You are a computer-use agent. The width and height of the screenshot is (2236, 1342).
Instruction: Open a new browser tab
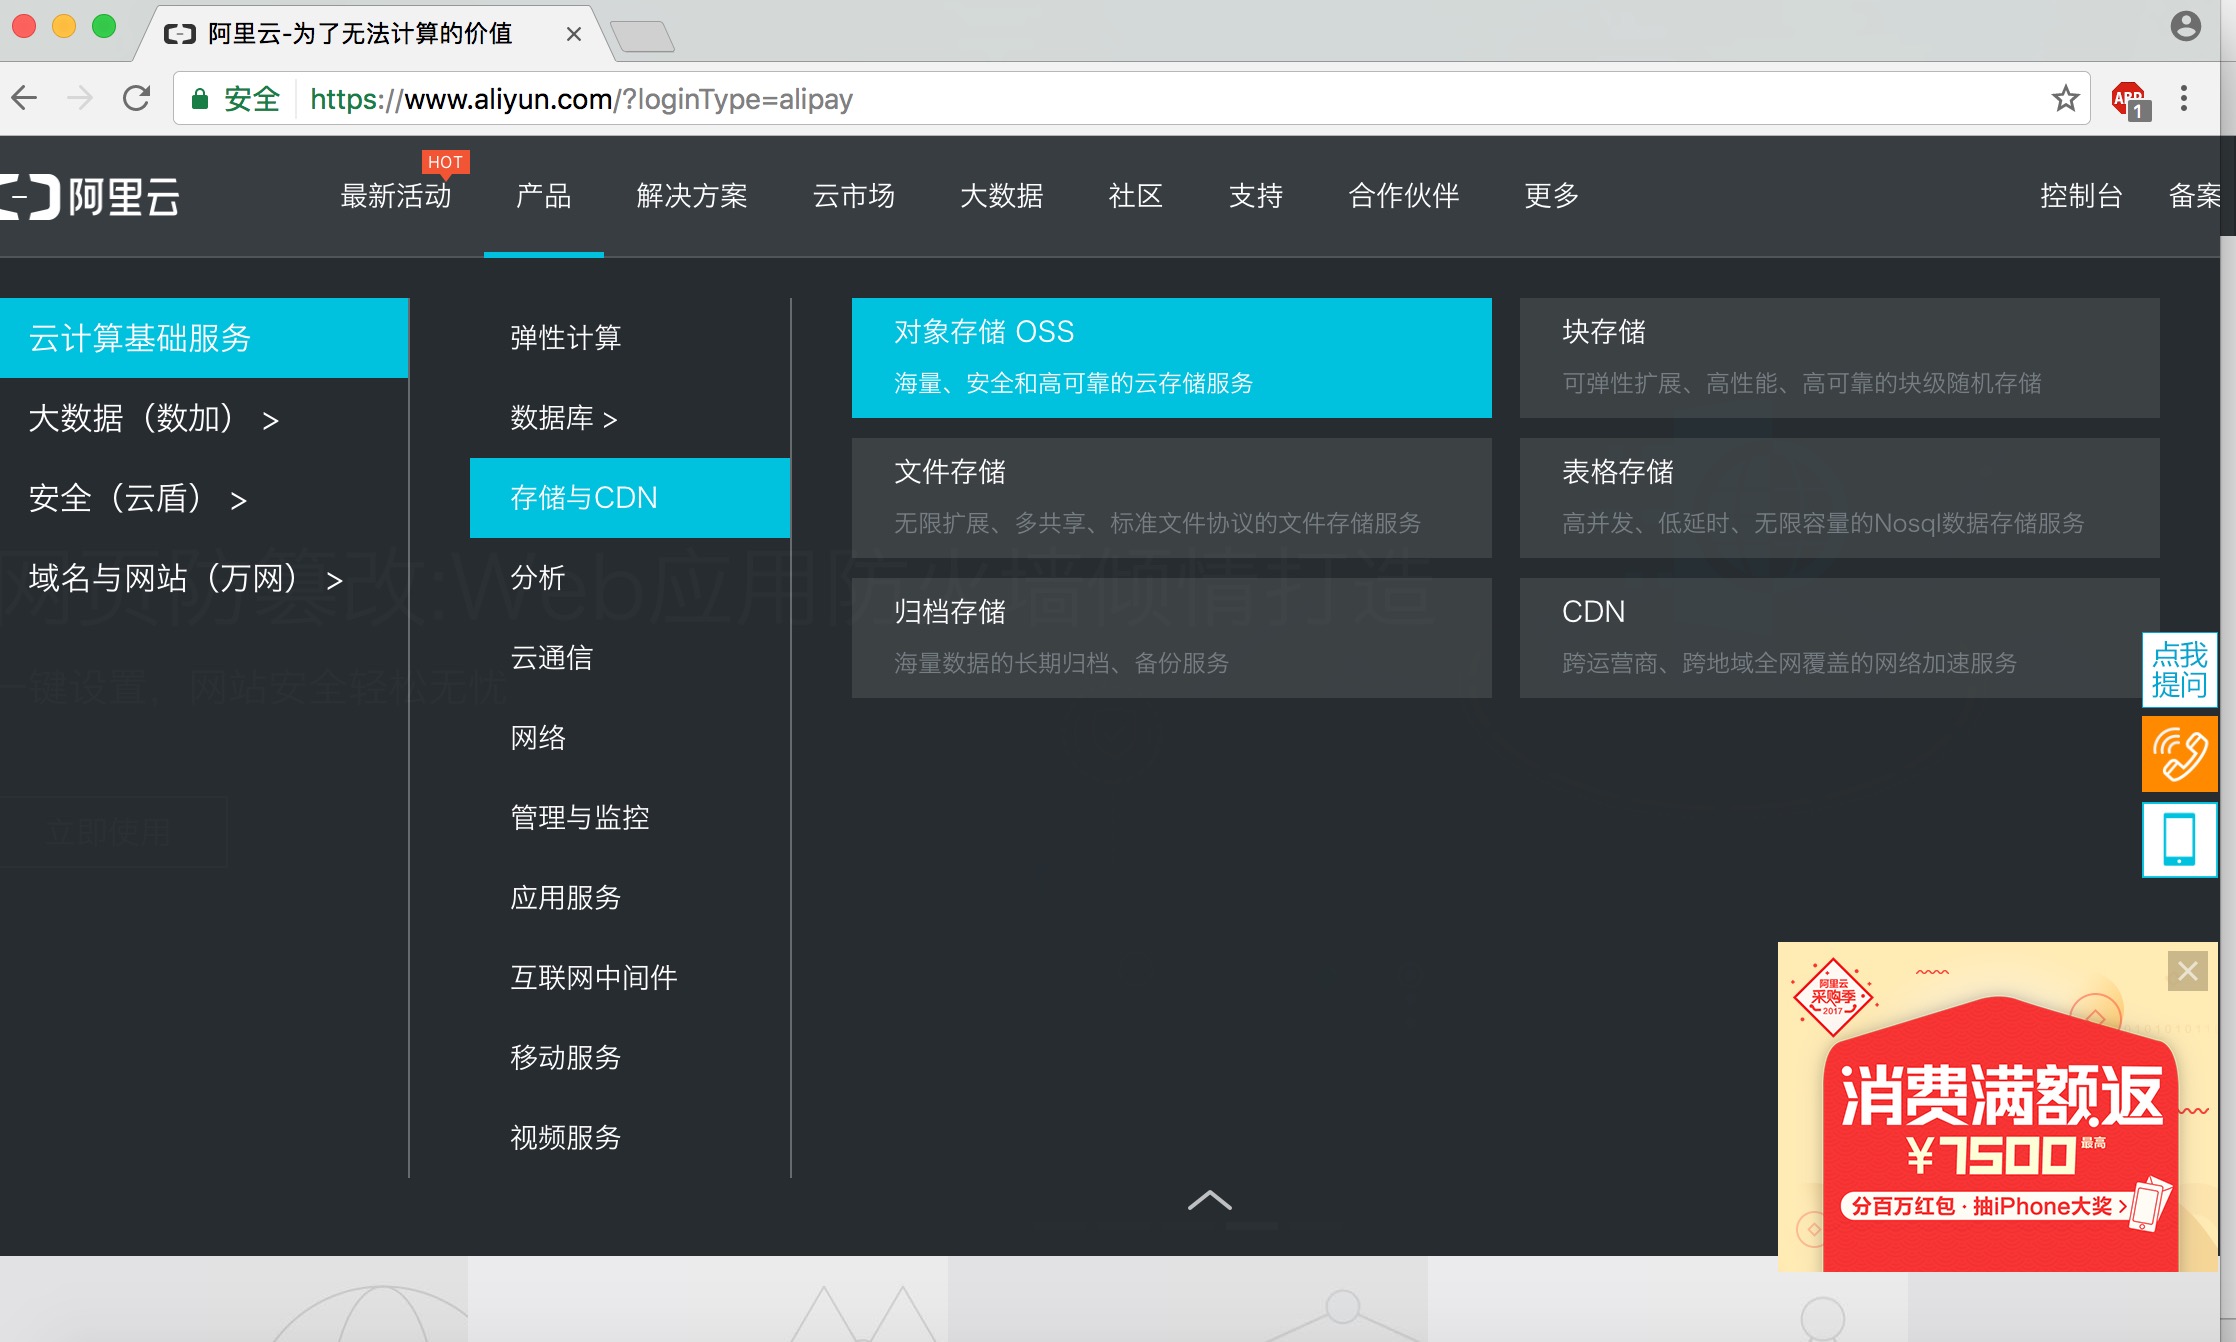tap(642, 36)
